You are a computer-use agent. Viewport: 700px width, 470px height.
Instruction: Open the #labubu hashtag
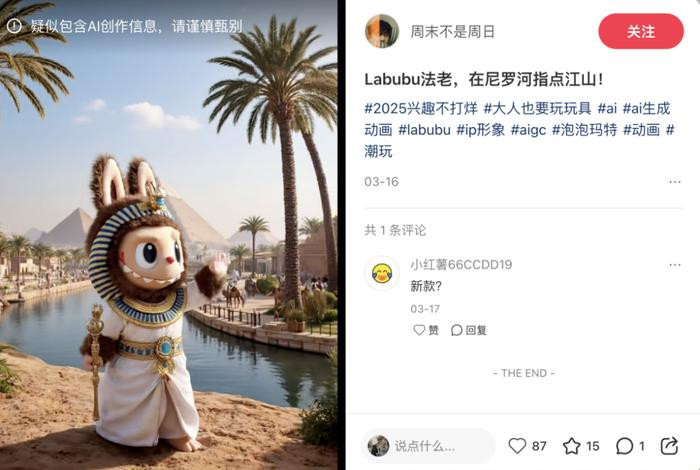[x=424, y=130]
